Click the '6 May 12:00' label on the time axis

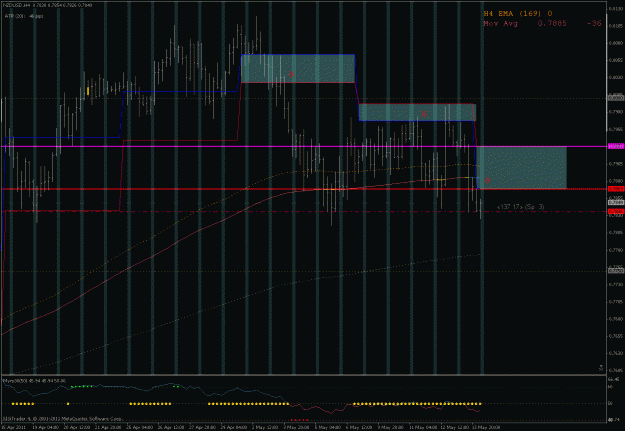pos(359,427)
